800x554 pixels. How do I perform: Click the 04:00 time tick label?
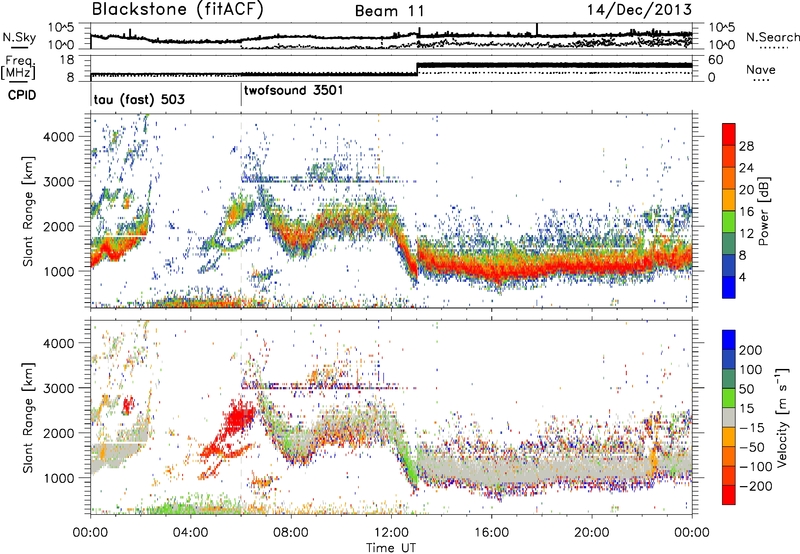(x=191, y=533)
